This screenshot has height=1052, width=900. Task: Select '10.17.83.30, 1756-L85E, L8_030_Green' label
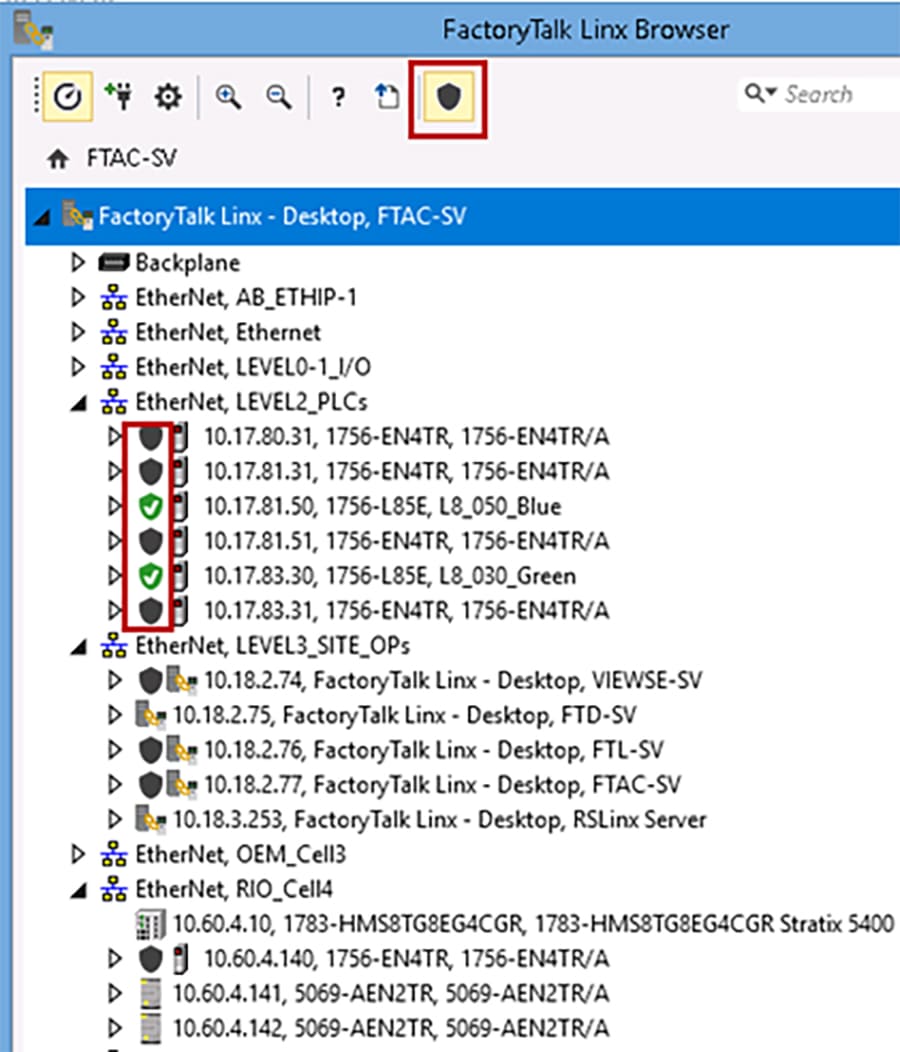(x=390, y=576)
